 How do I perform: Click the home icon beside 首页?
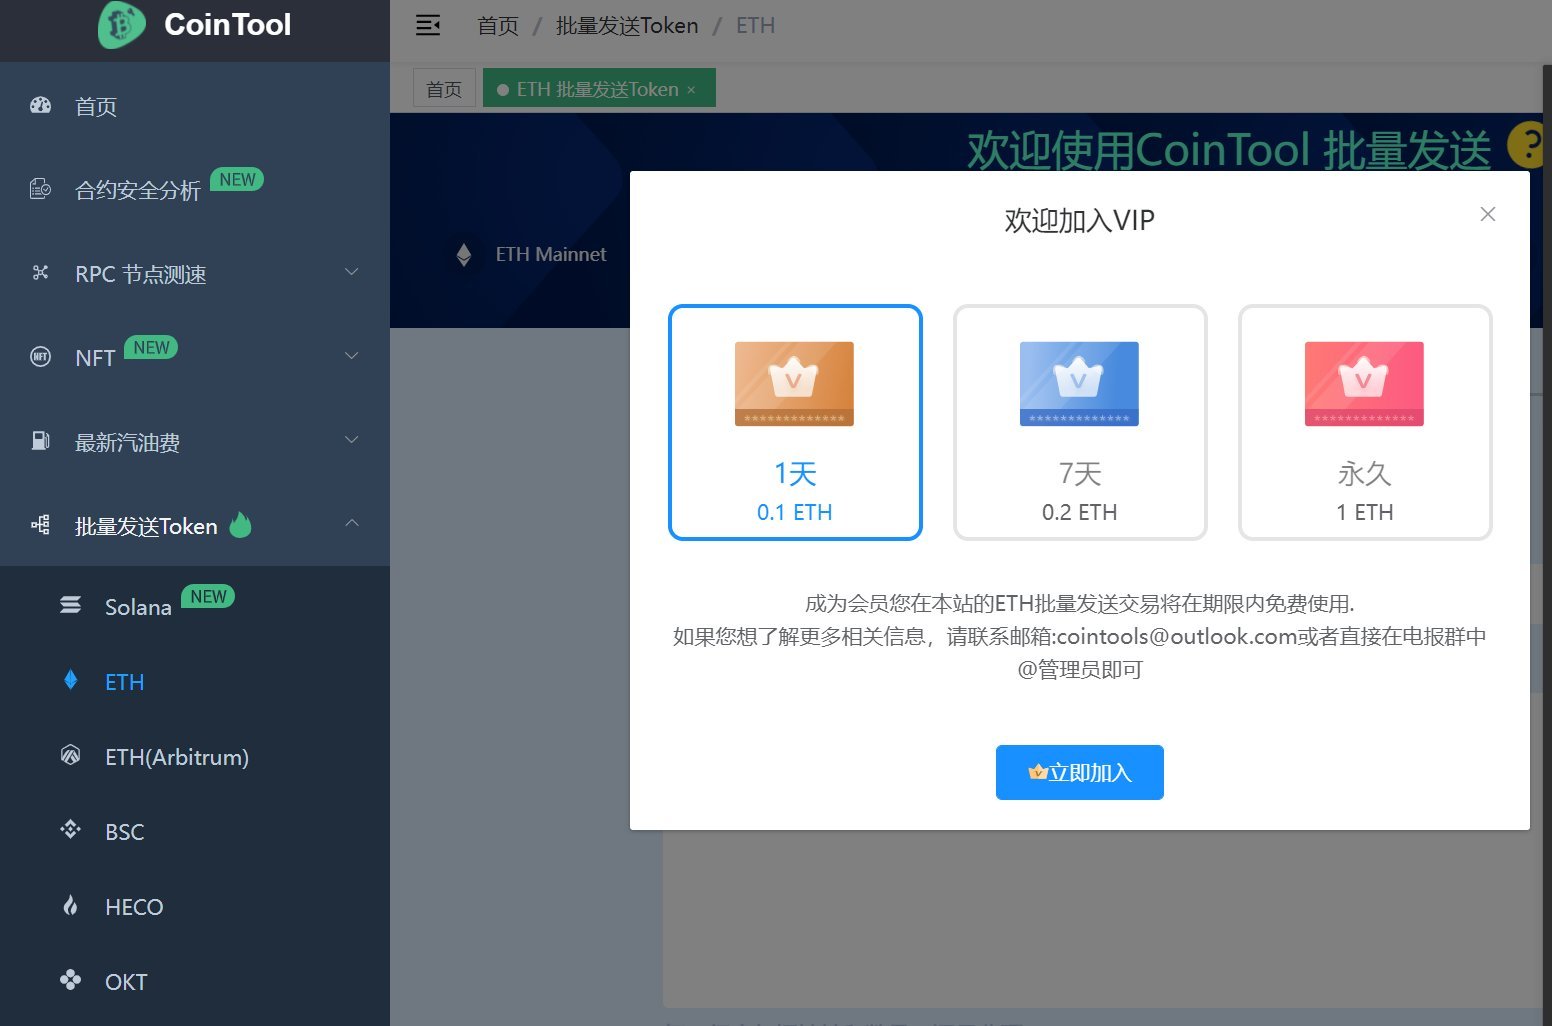tap(40, 106)
